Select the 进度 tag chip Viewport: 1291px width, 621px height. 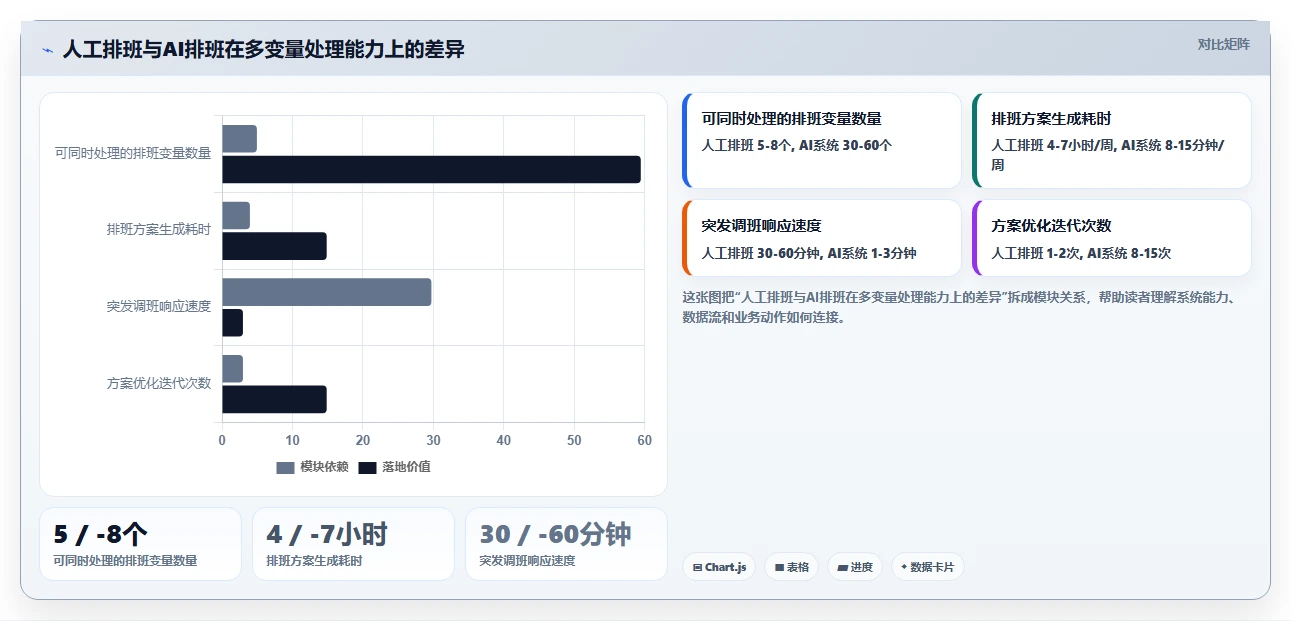(855, 567)
